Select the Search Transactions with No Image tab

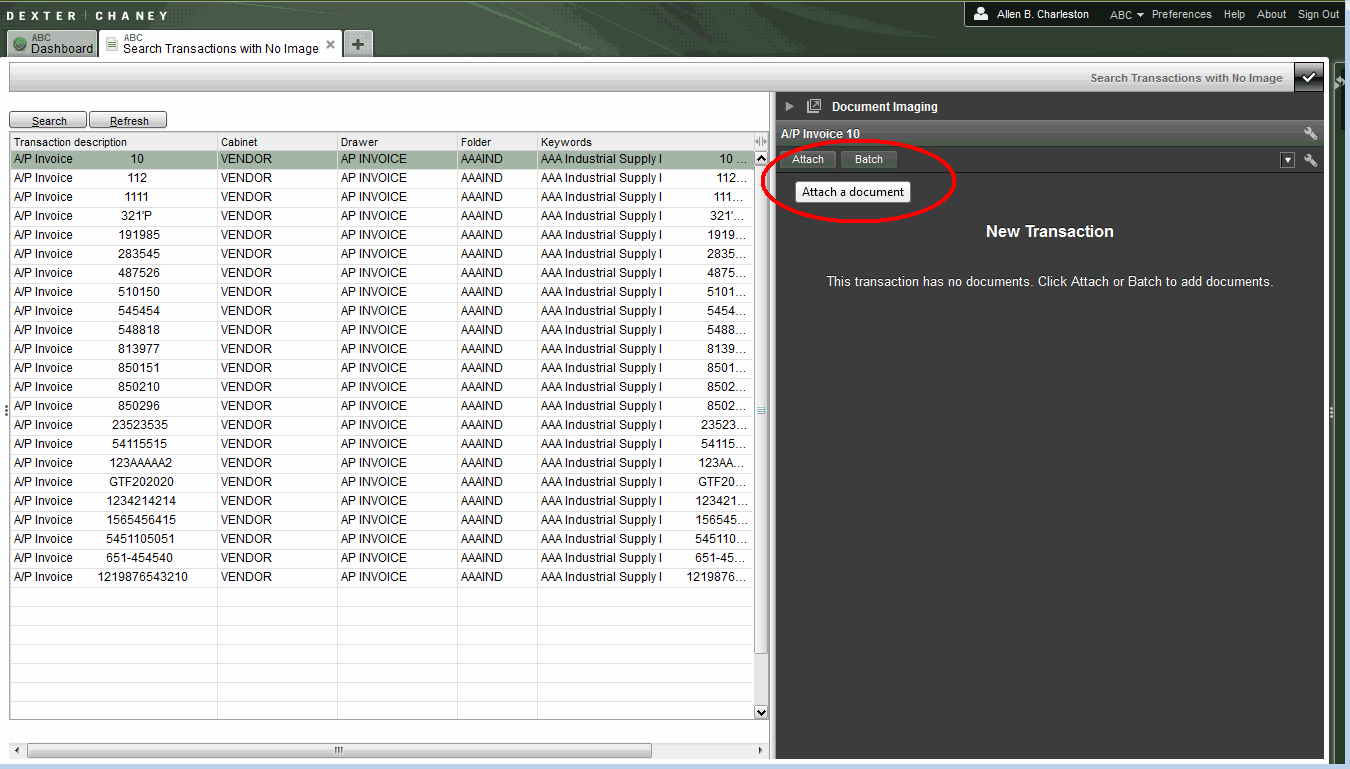(220, 44)
